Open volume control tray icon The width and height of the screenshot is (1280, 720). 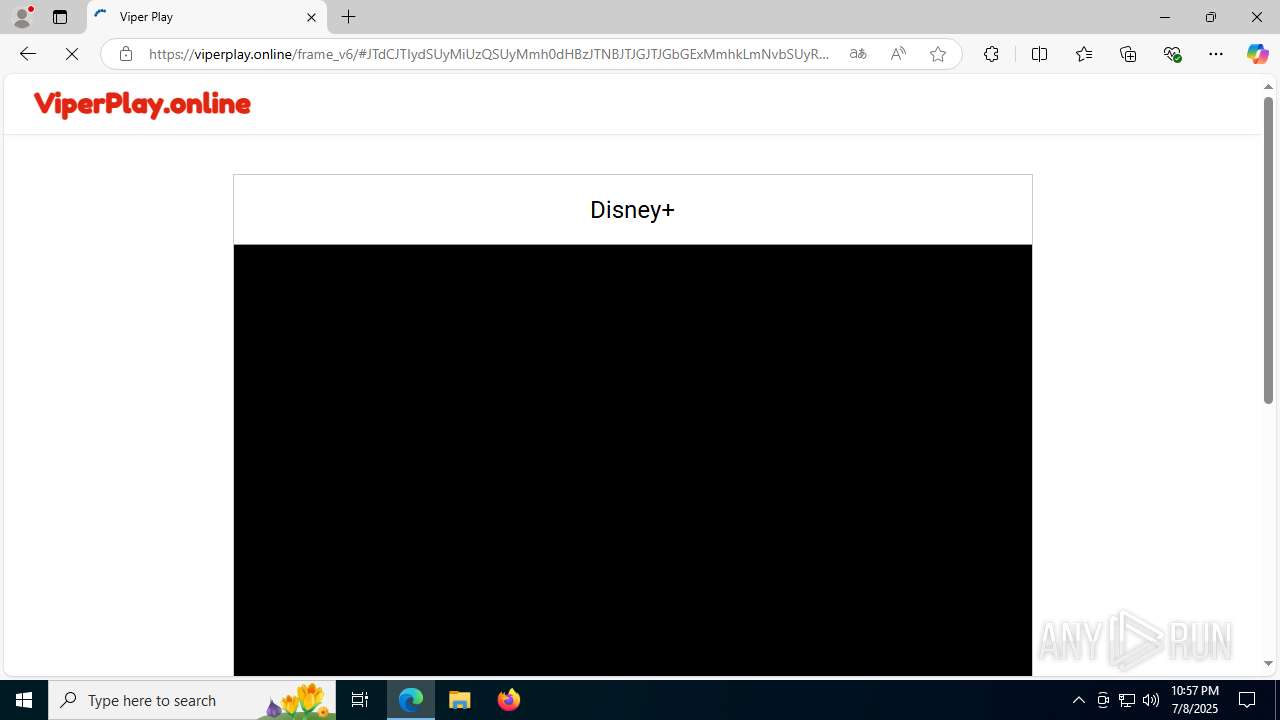[x=1151, y=700]
